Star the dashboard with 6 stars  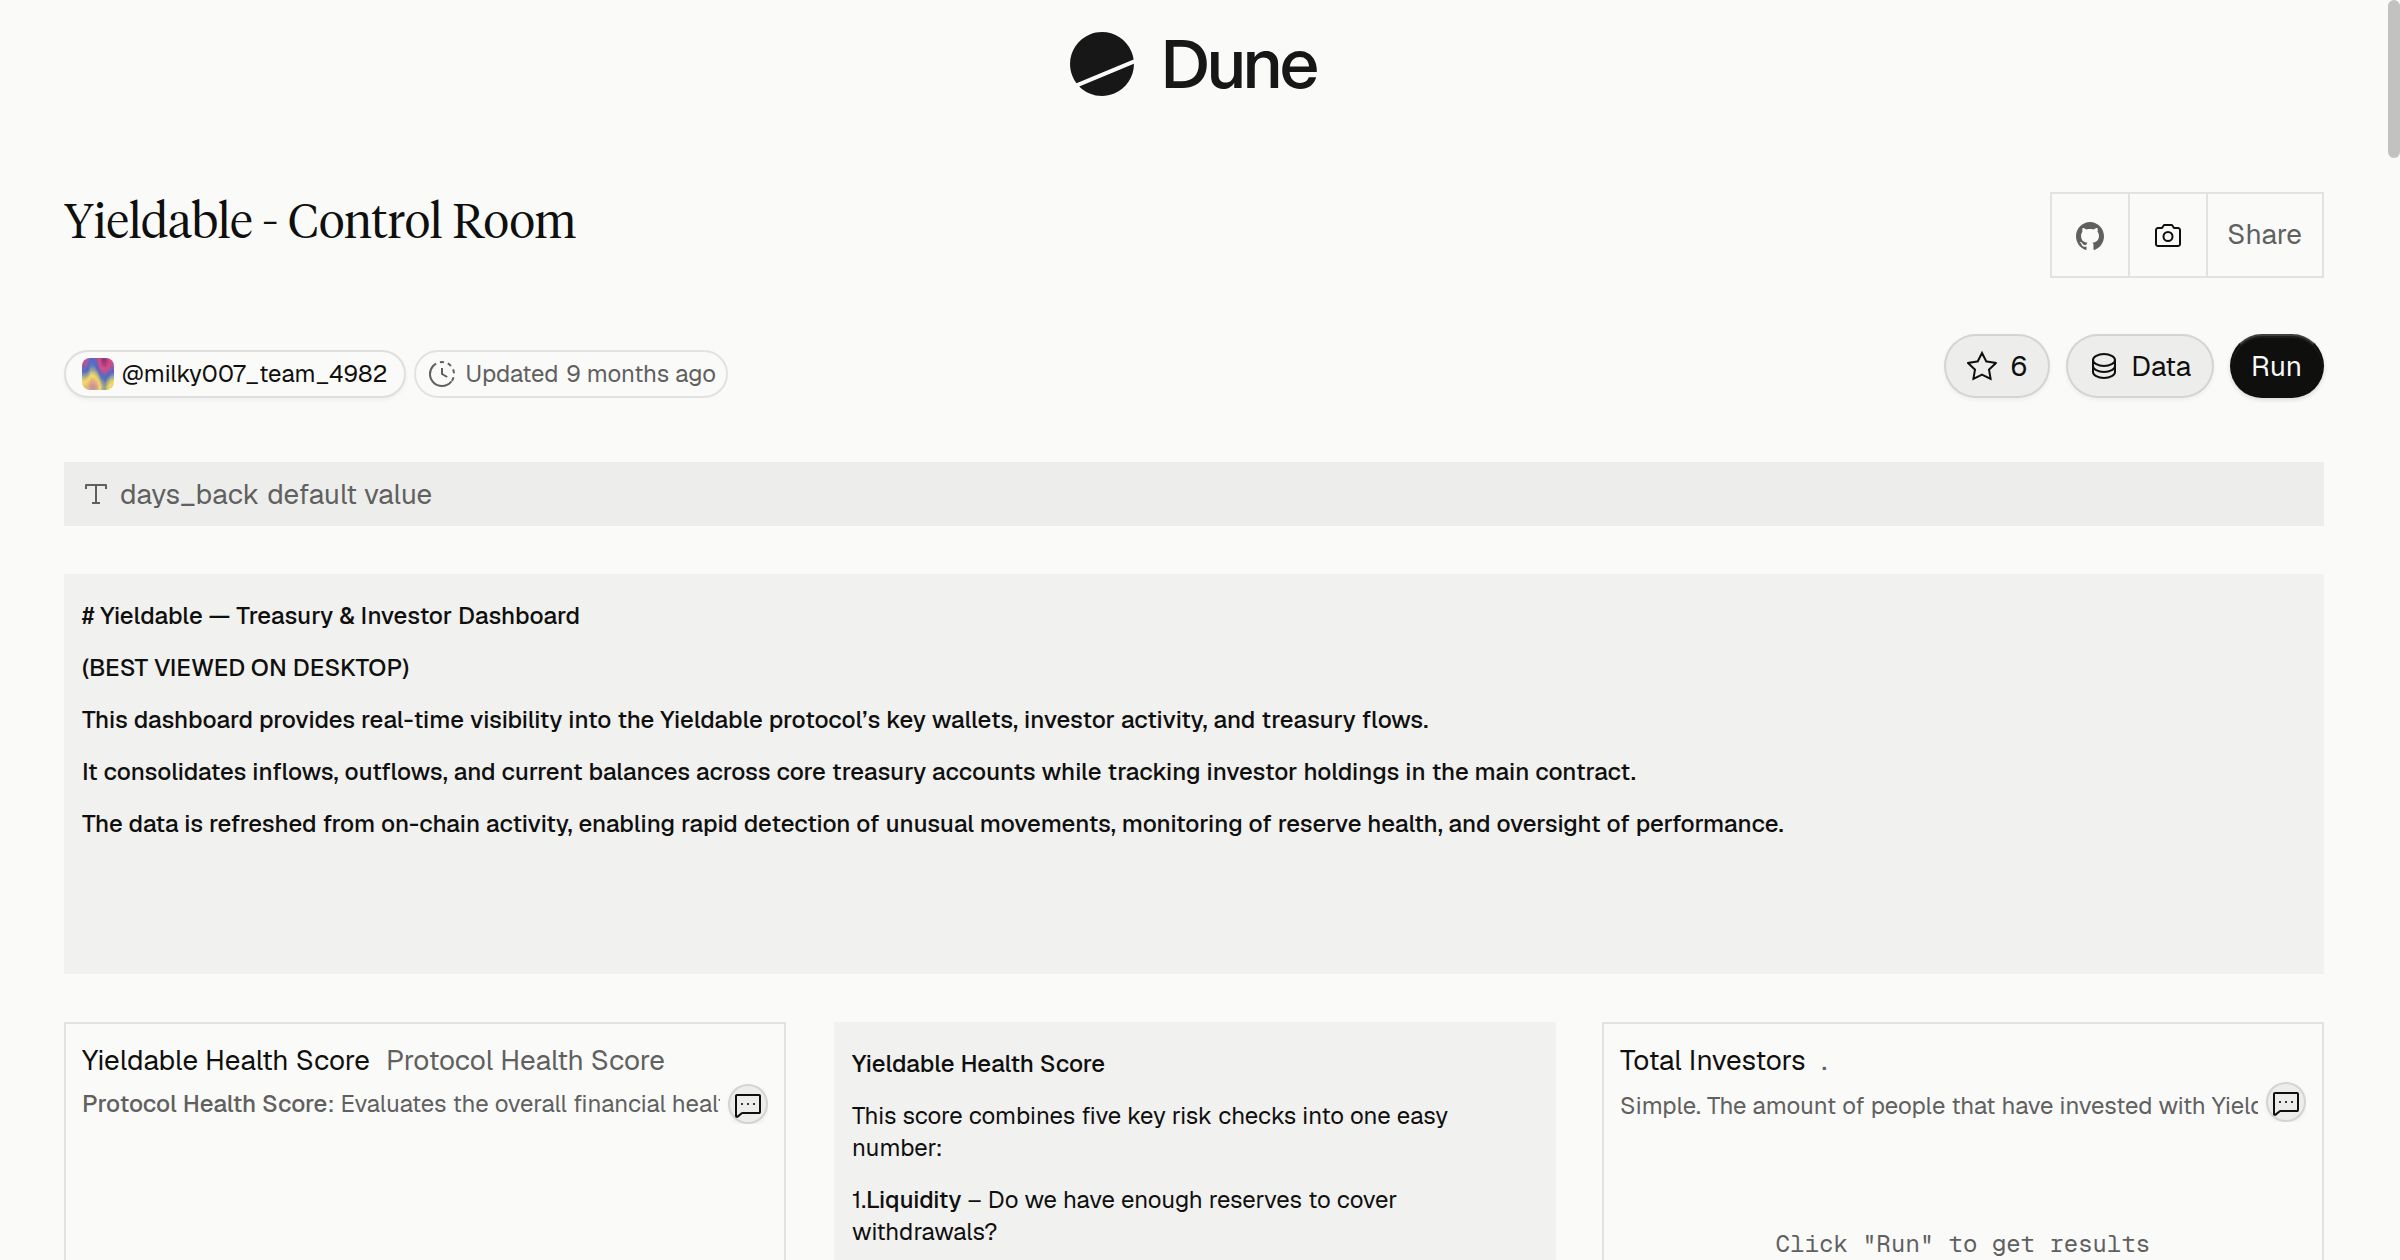click(x=1997, y=366)
